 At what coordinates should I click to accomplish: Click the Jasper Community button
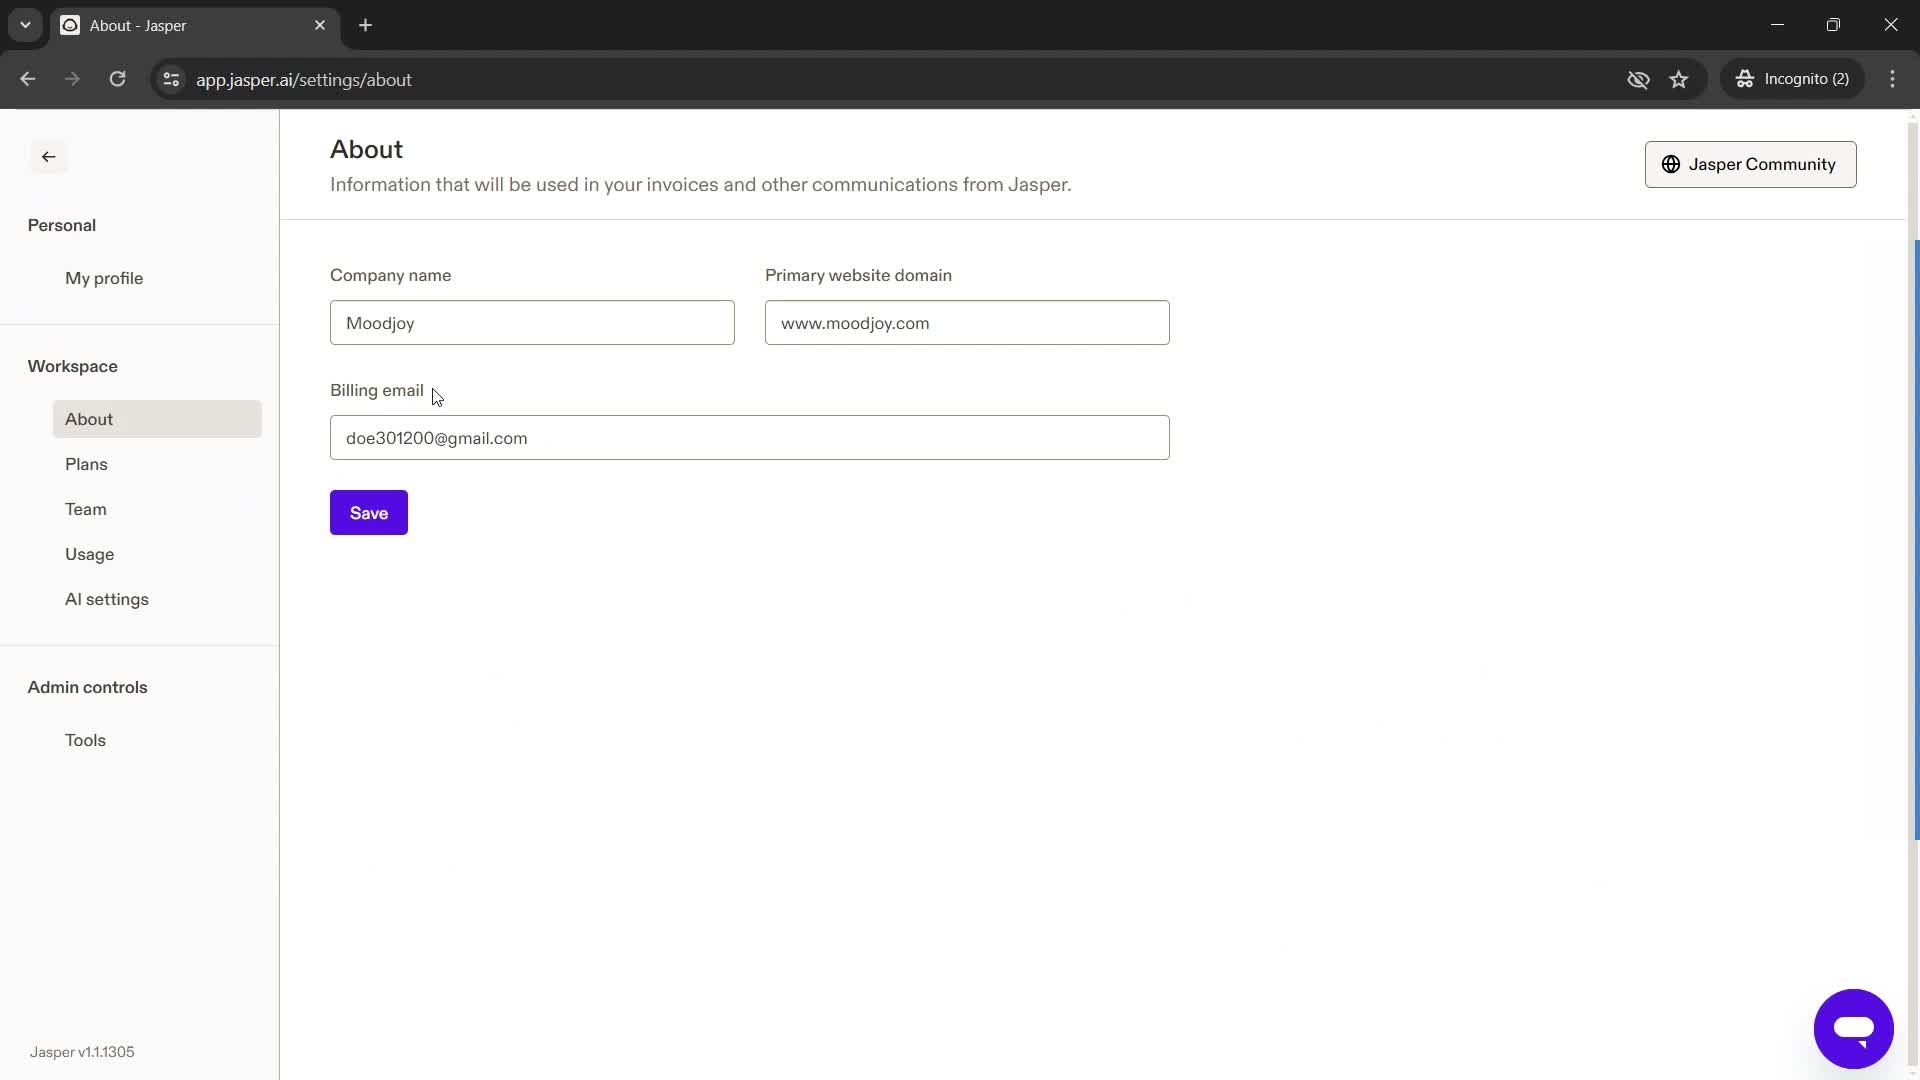coord(1750,164)
